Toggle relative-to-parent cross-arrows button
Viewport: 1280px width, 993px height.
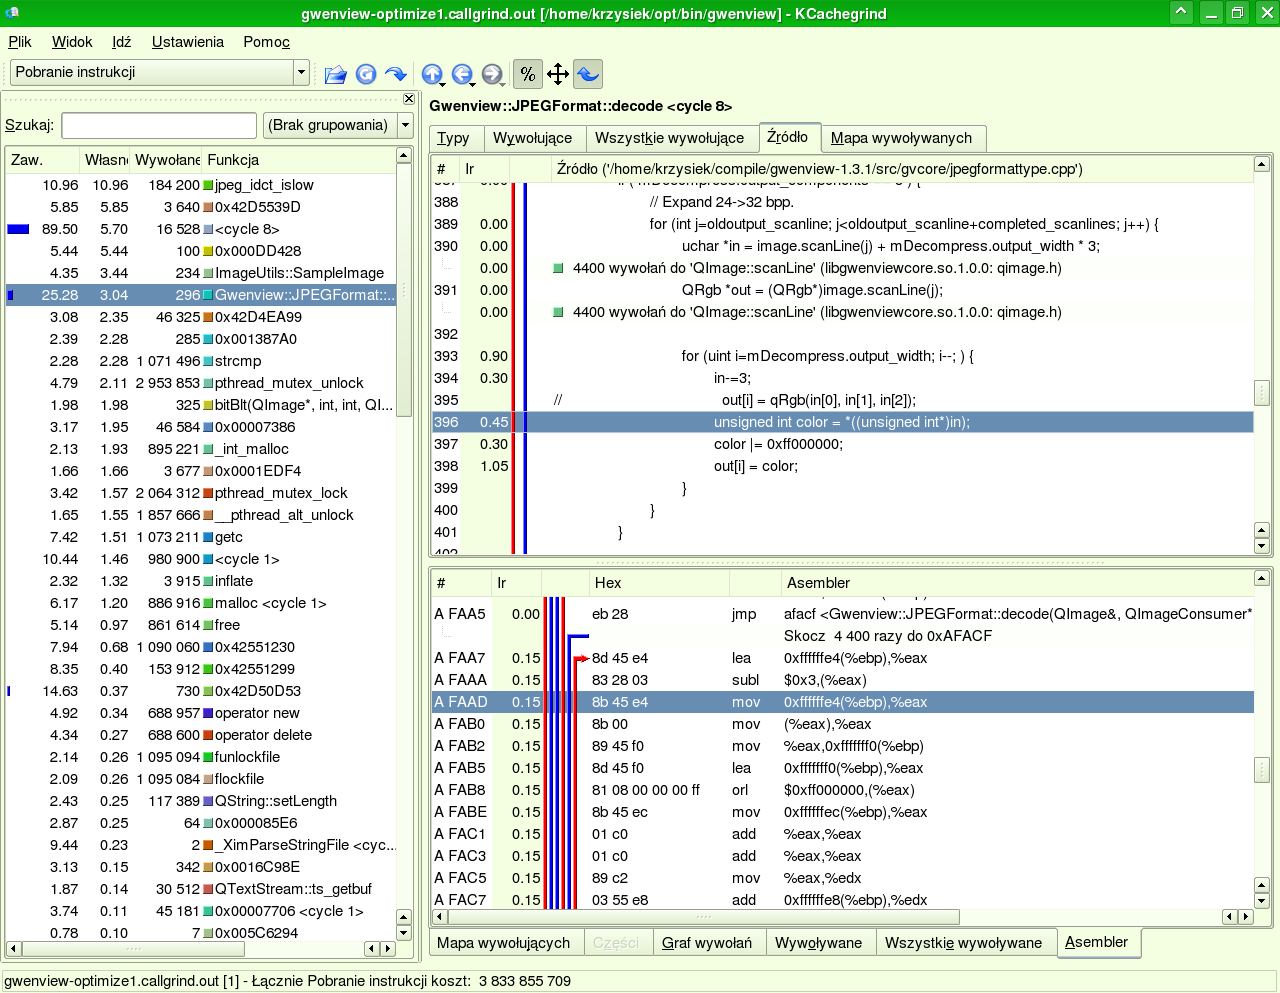point(558,74)
